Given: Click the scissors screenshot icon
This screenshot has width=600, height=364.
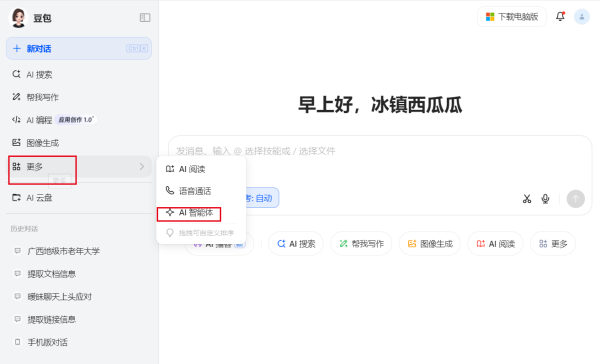Looking at the screenshot, I should click(527, 199).
